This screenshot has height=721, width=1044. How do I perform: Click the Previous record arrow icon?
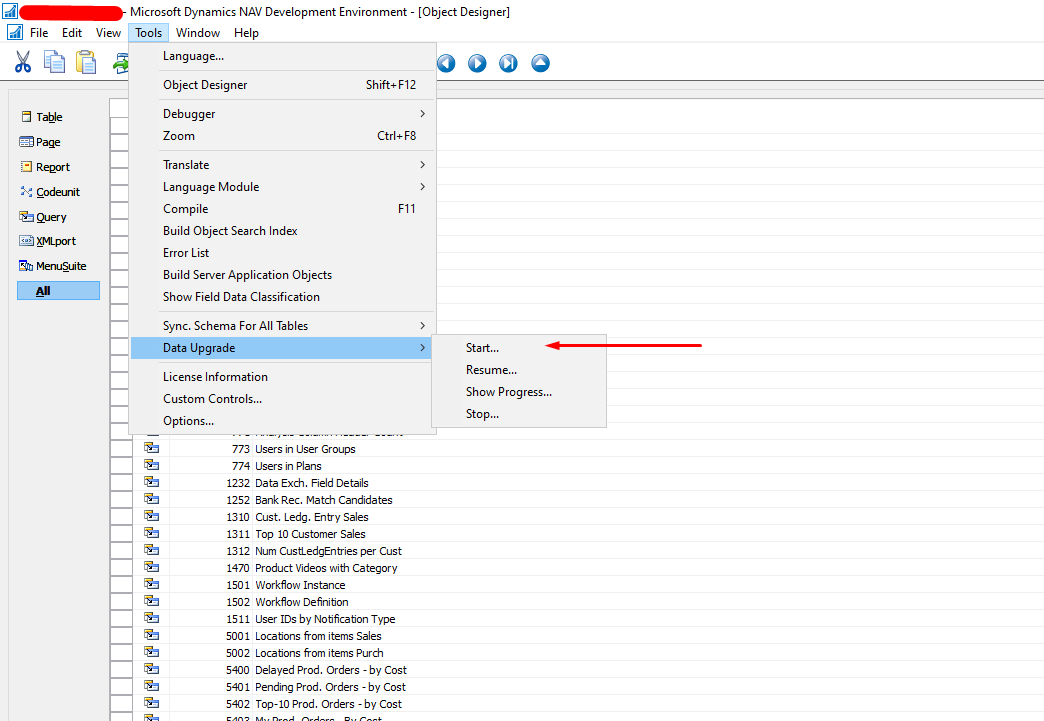click(446, 63)
